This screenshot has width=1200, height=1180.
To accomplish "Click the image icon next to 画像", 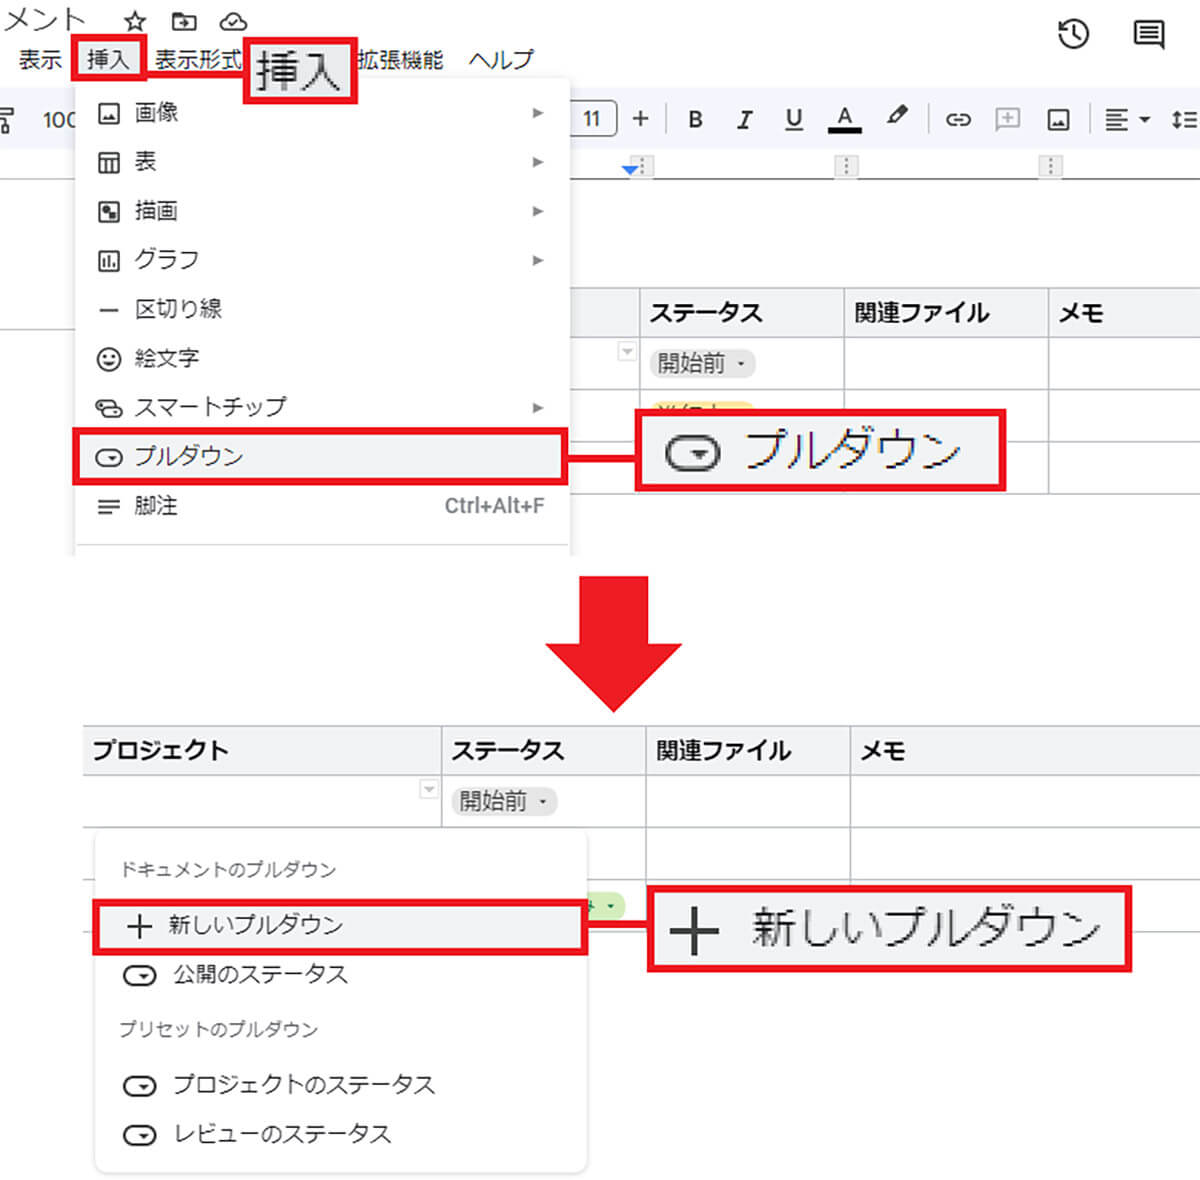I will tap(109, 113).
